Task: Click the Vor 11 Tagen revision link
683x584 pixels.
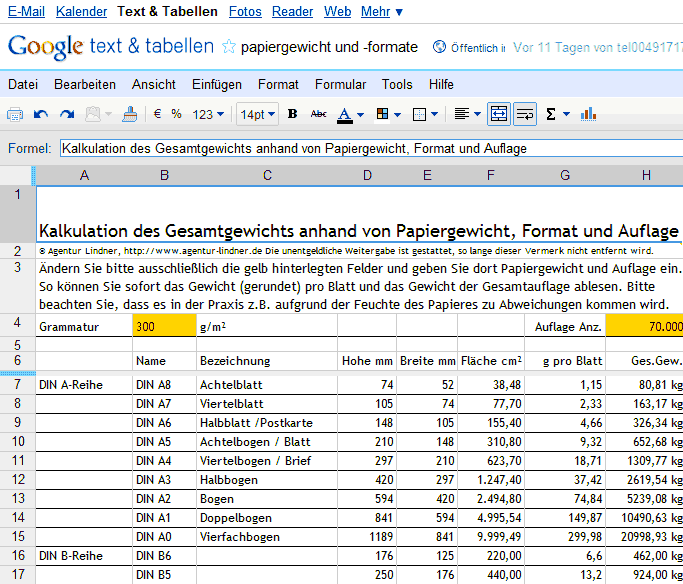Action: point(598,47)
